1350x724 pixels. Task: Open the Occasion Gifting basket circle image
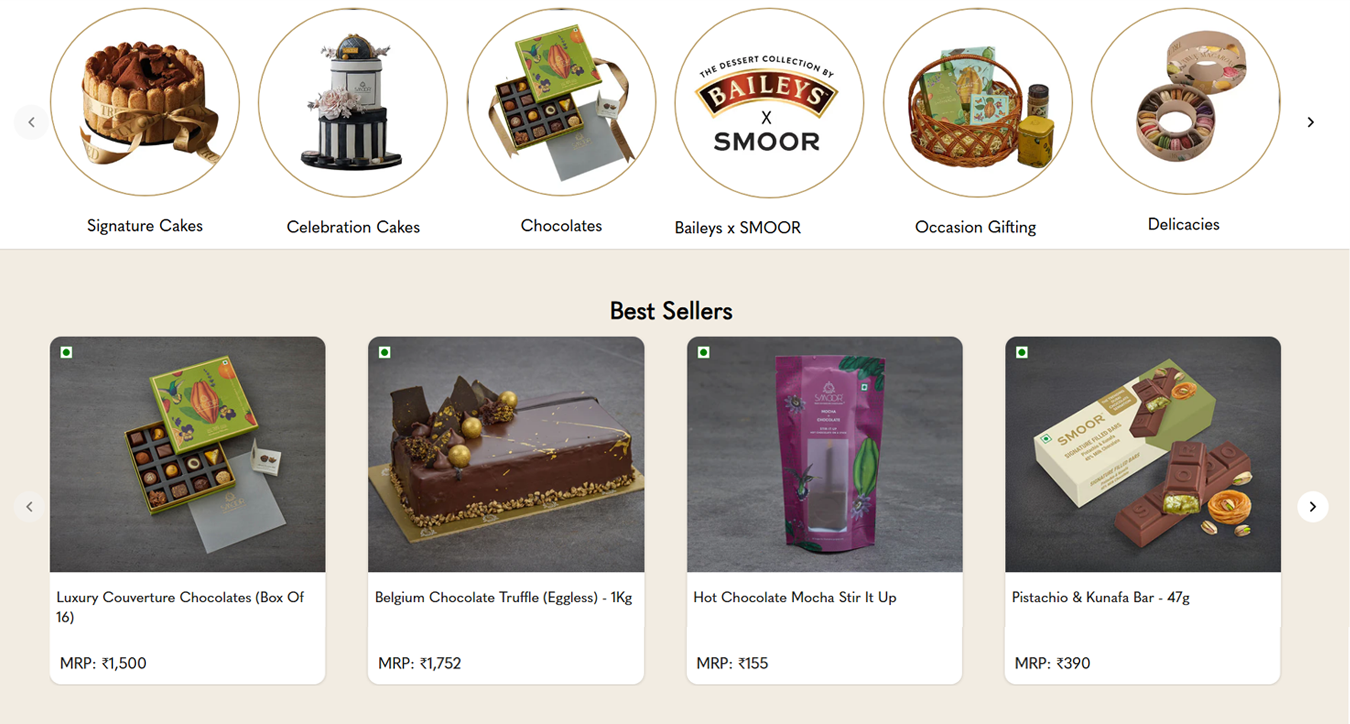click(x=977, y=103)
